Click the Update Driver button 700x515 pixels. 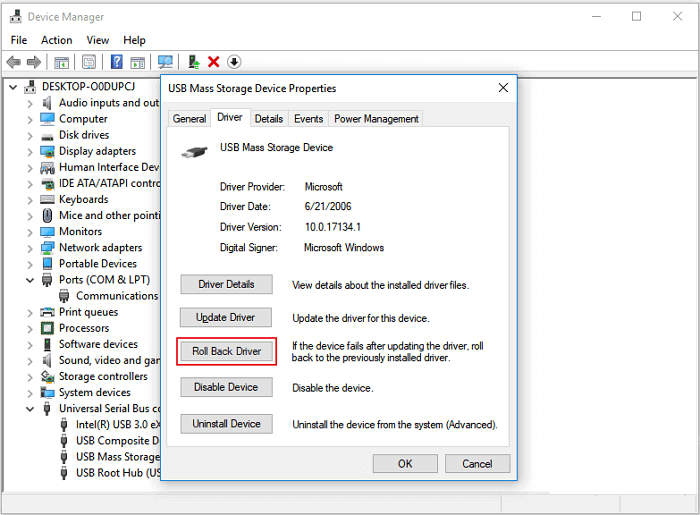click(225, 317)
